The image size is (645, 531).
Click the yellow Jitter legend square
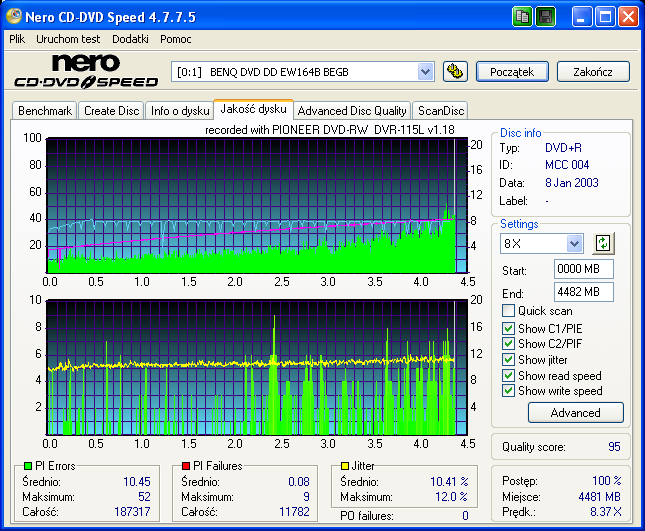(345, 466)
